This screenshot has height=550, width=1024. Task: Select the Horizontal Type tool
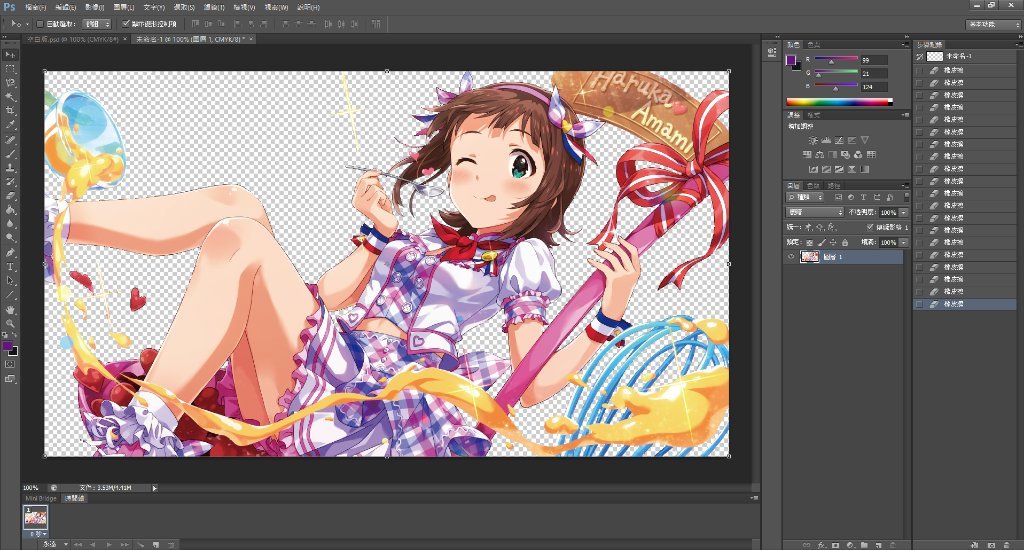(x=10, y=267)
